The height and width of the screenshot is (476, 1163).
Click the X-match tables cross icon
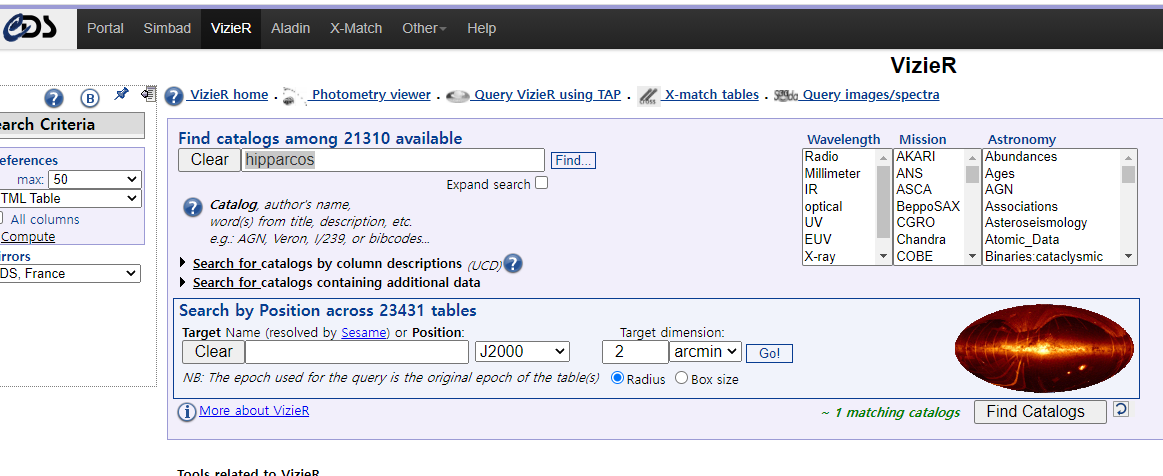pyautogui.click(x=649, y=96)
